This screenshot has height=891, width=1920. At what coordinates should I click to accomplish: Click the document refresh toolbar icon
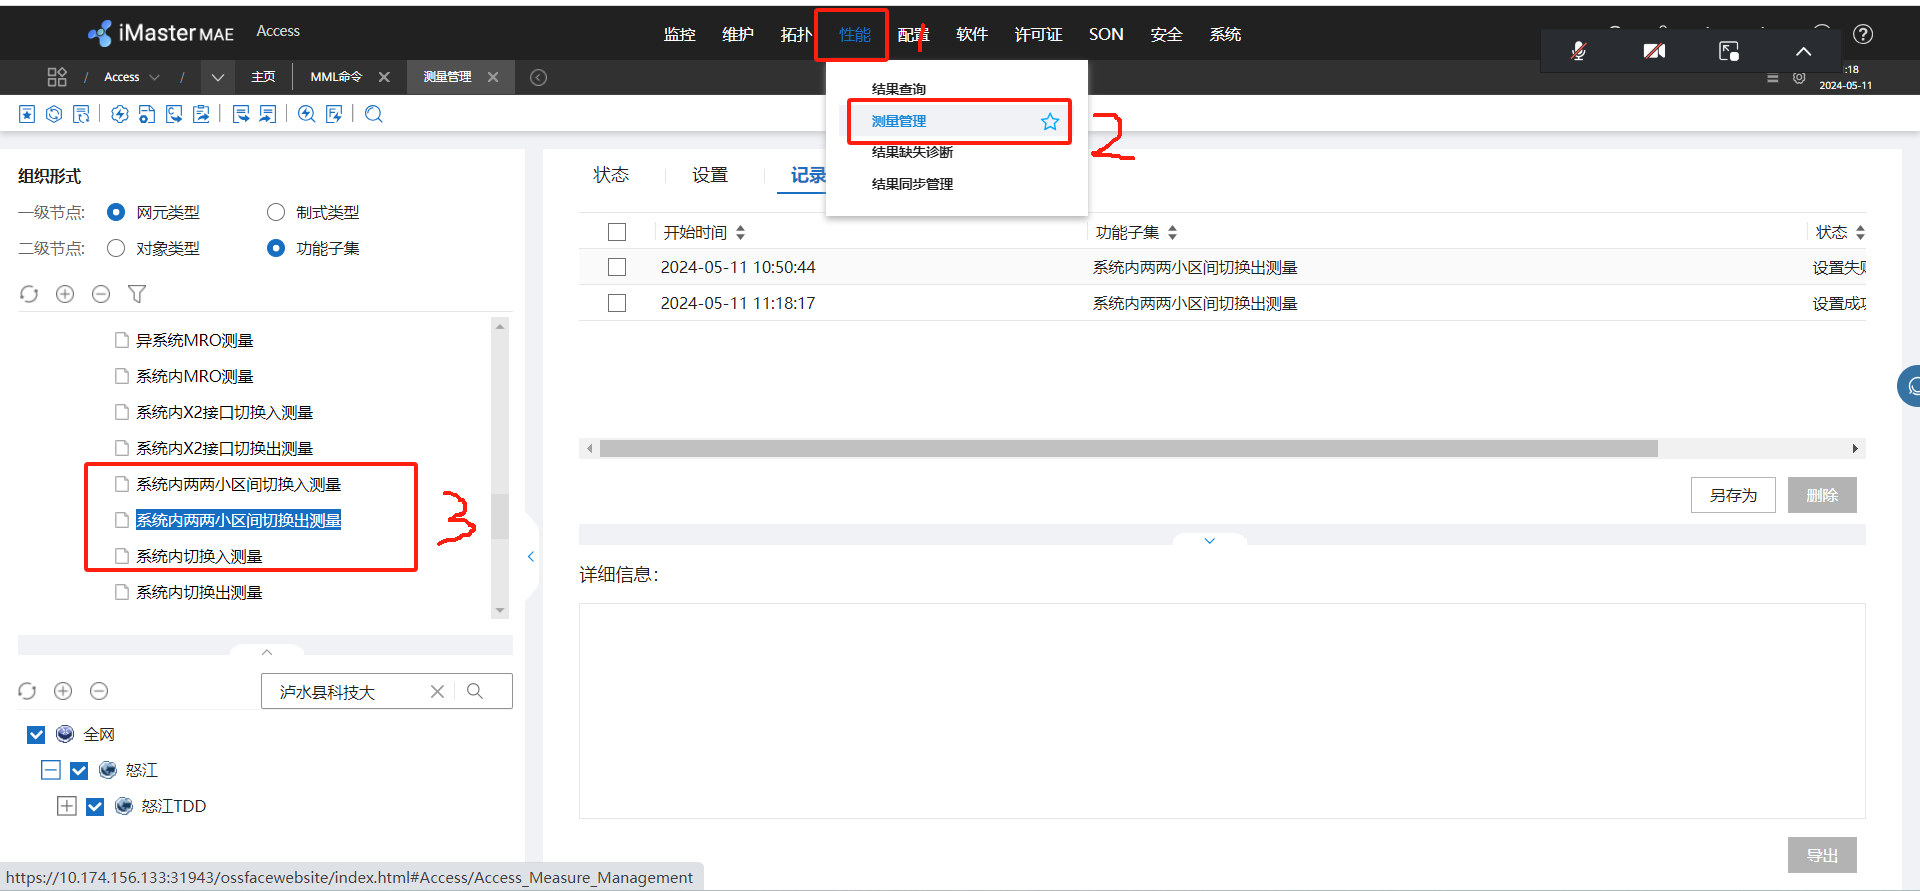coord(82,114)
